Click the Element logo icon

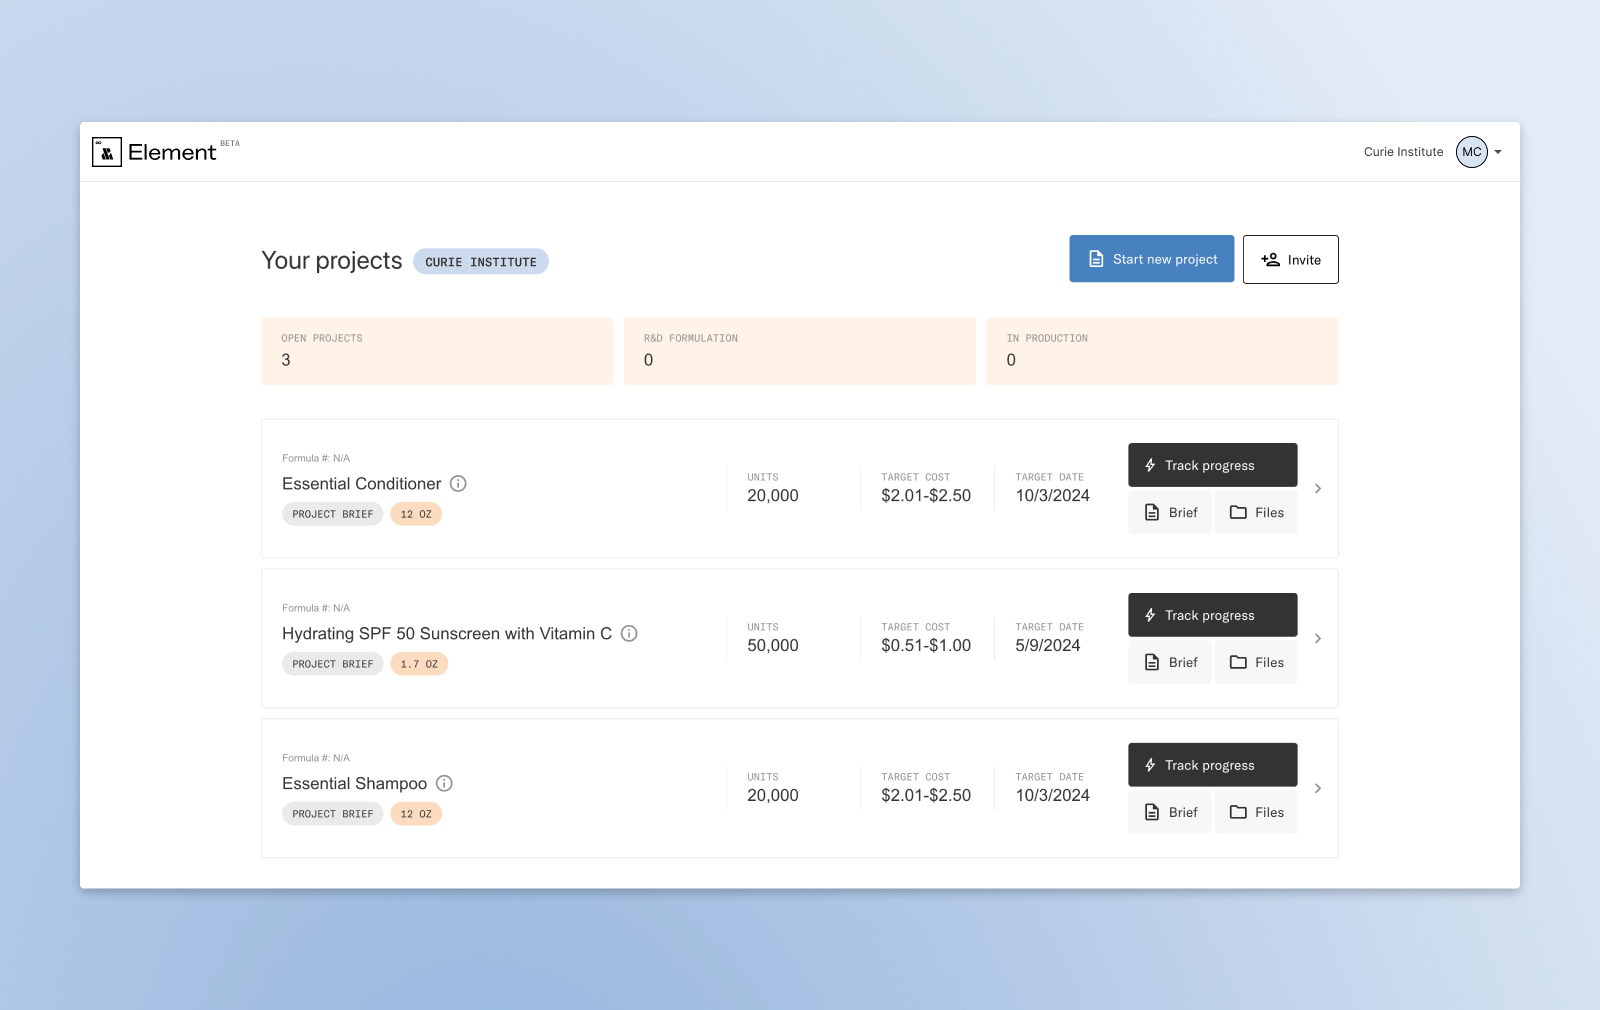pyautogui.click(x=107, y=152)
